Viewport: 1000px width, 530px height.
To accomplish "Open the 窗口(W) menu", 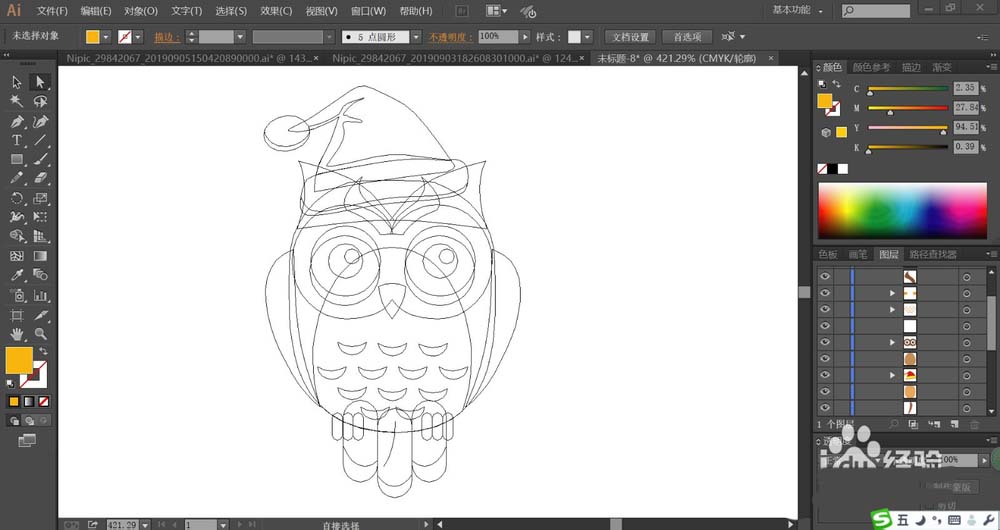I will (369, 11).
